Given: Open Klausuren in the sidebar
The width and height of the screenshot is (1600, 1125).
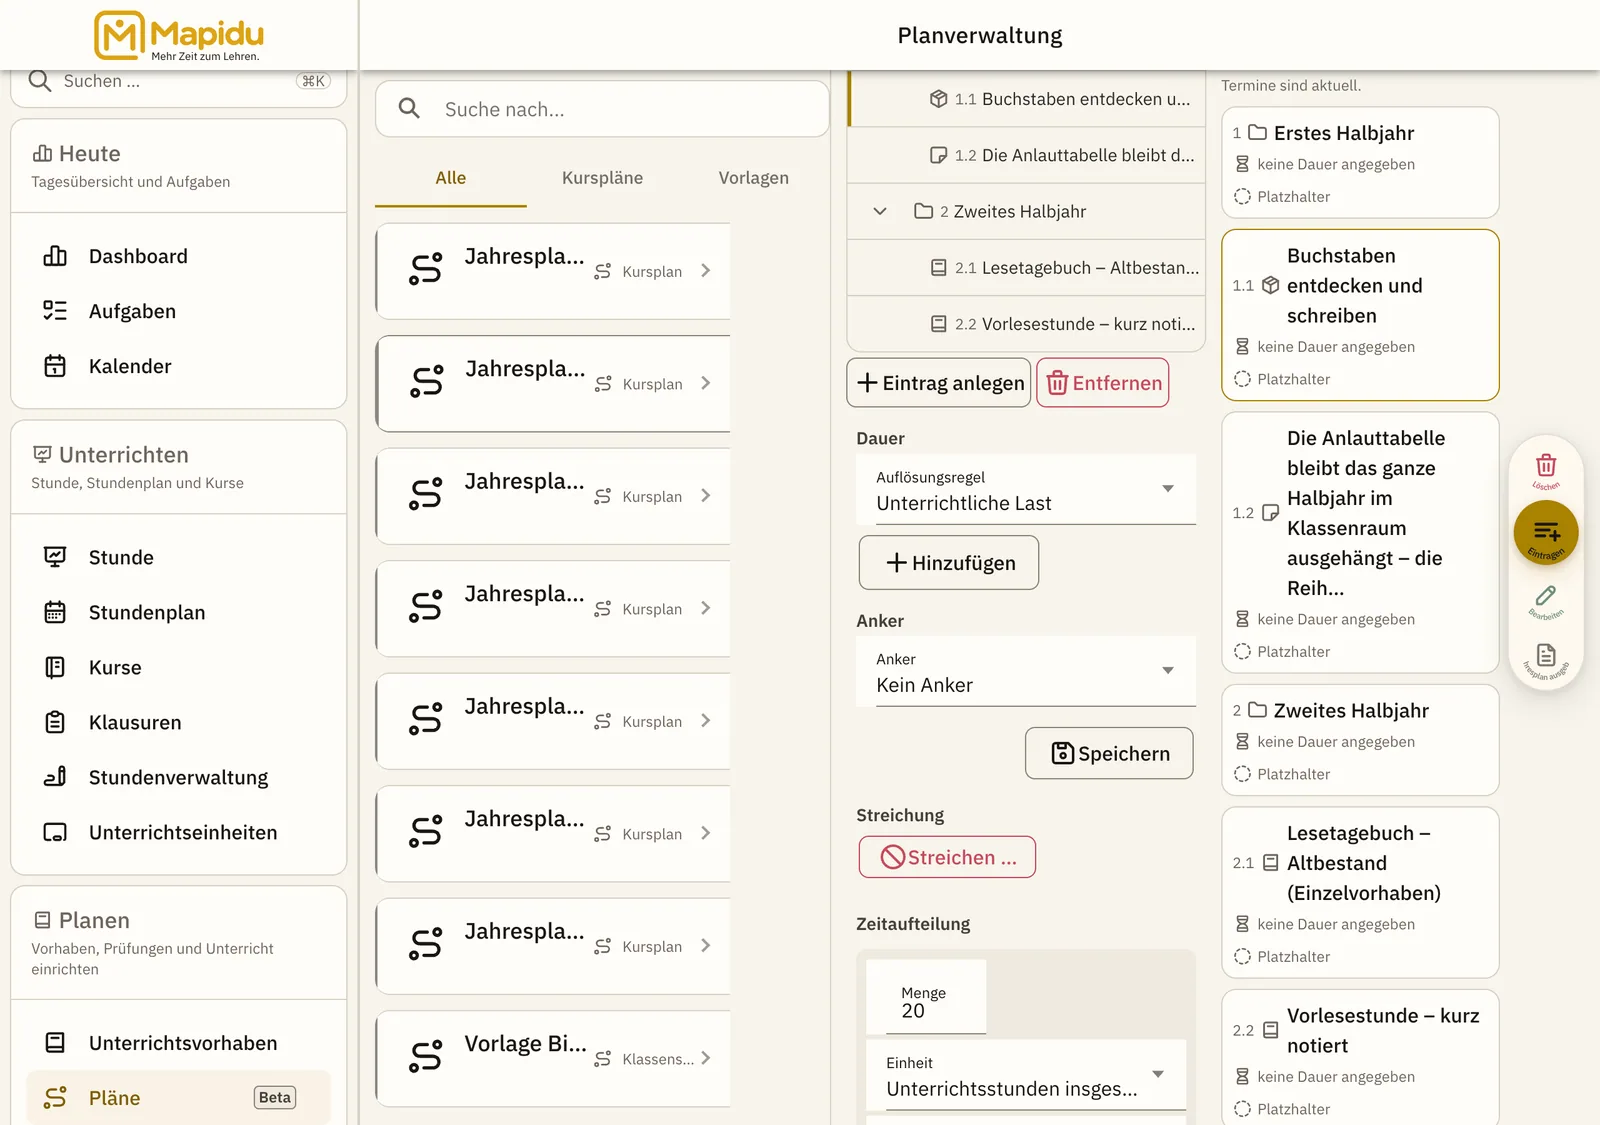Looking at the screenshot, I should tap(178, 722).
